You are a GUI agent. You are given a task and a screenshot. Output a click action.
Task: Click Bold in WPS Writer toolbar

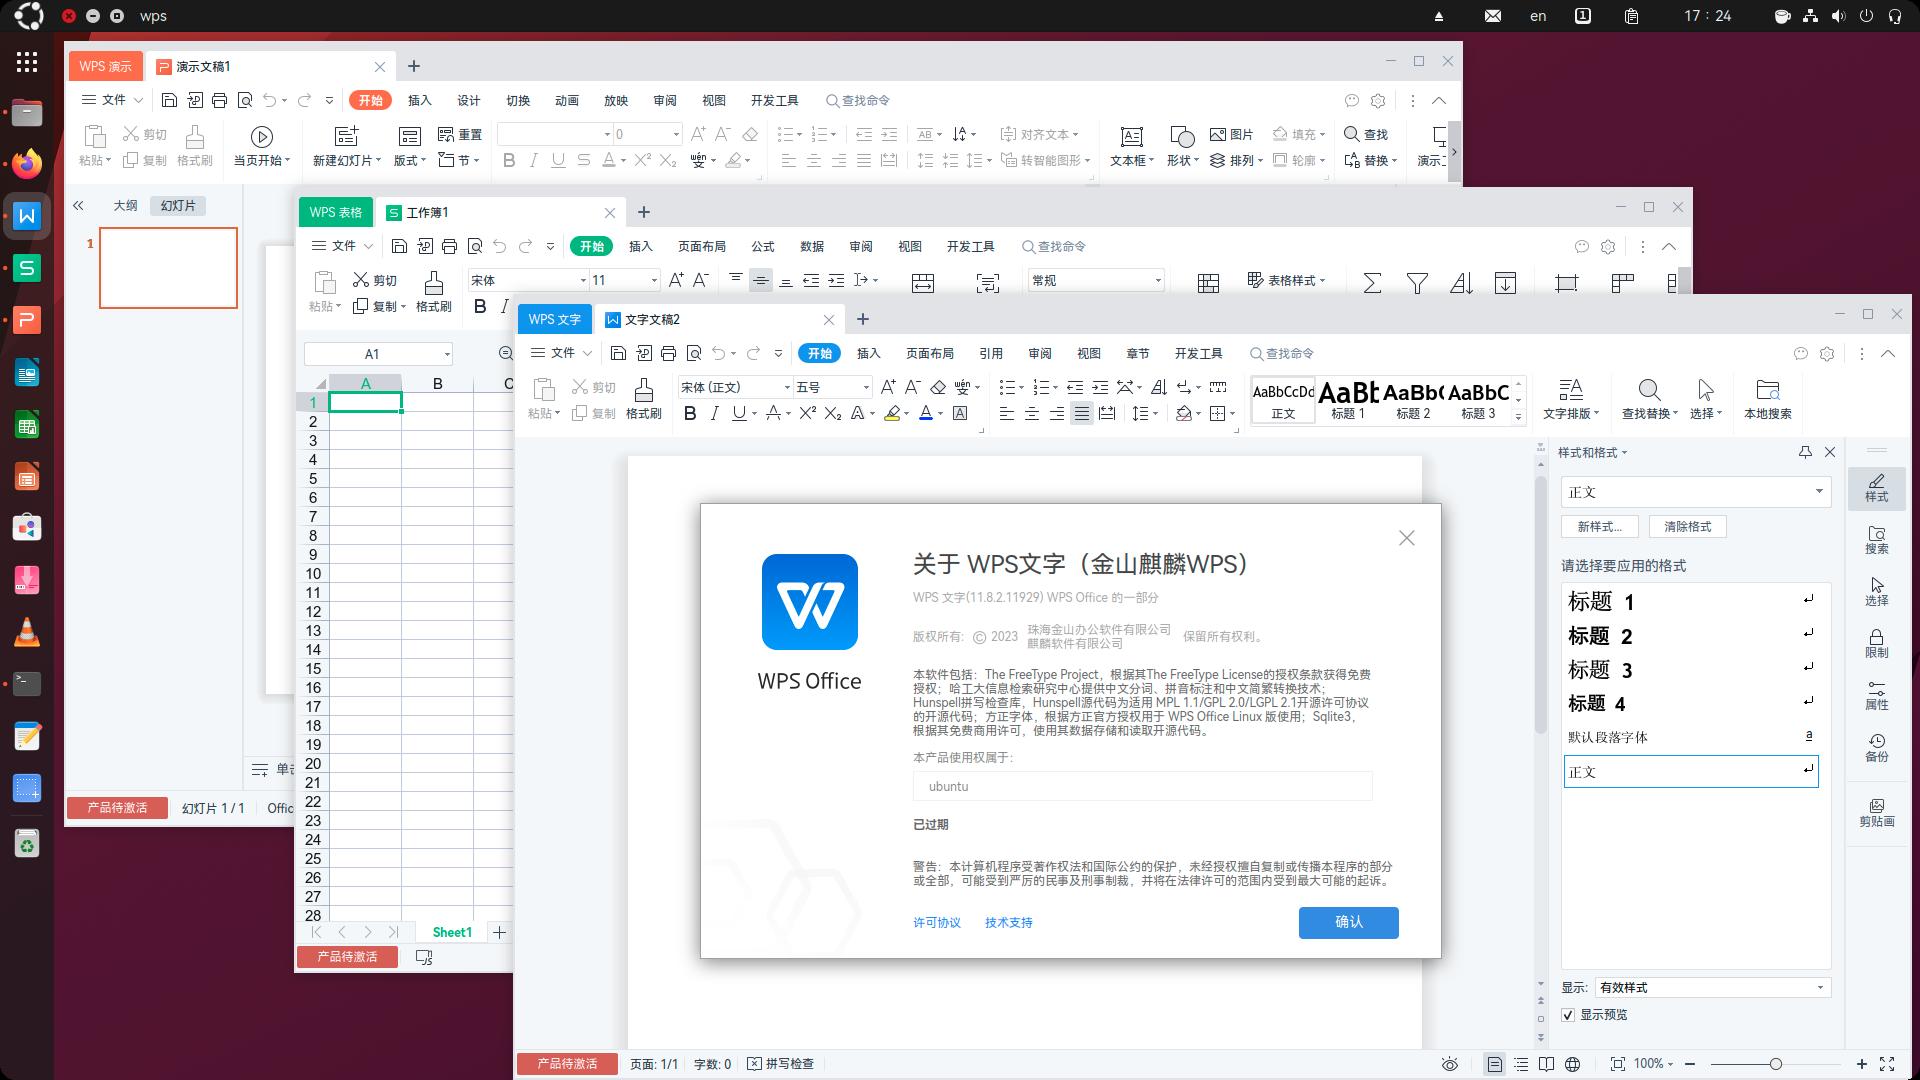pos(690,413)
